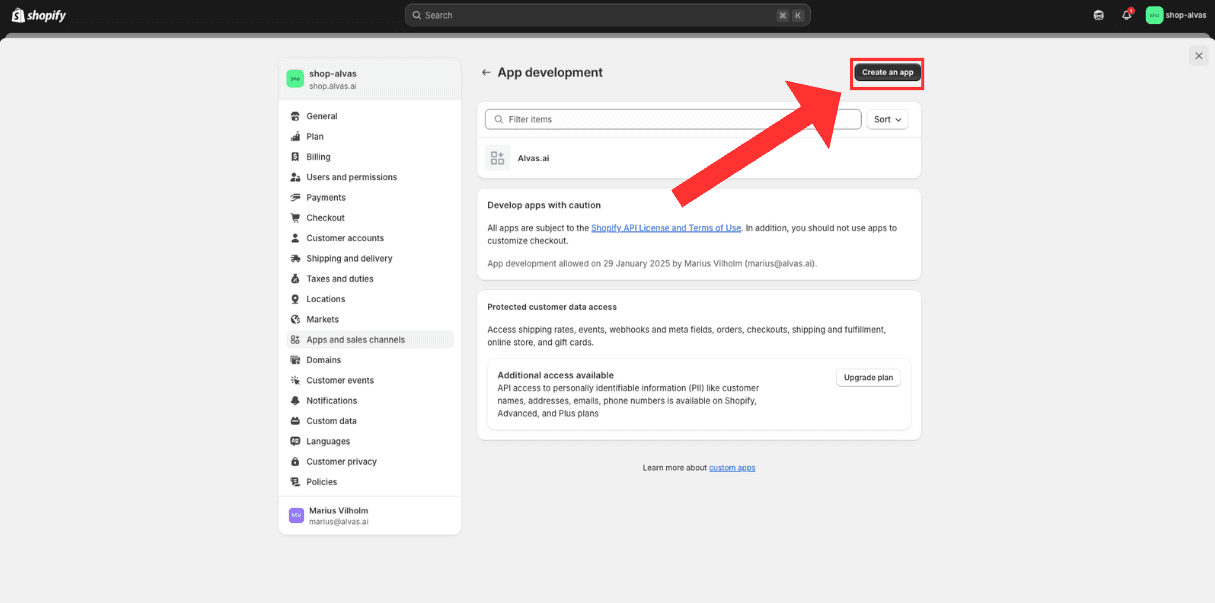Click the Customer events icon in the sidebar
1215x603 pixels.
(295, 380)
